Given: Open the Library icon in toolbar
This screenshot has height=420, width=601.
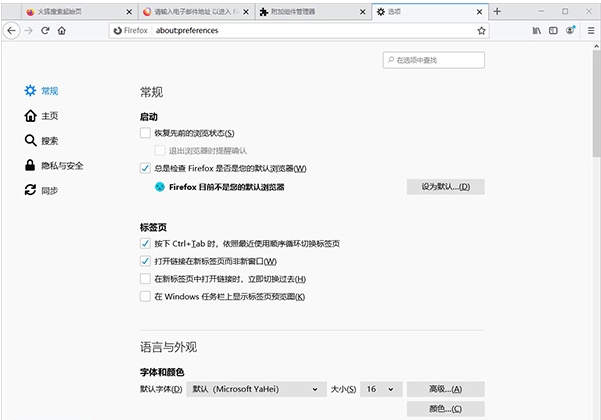Looking at the screenshot, I should 537,31.
